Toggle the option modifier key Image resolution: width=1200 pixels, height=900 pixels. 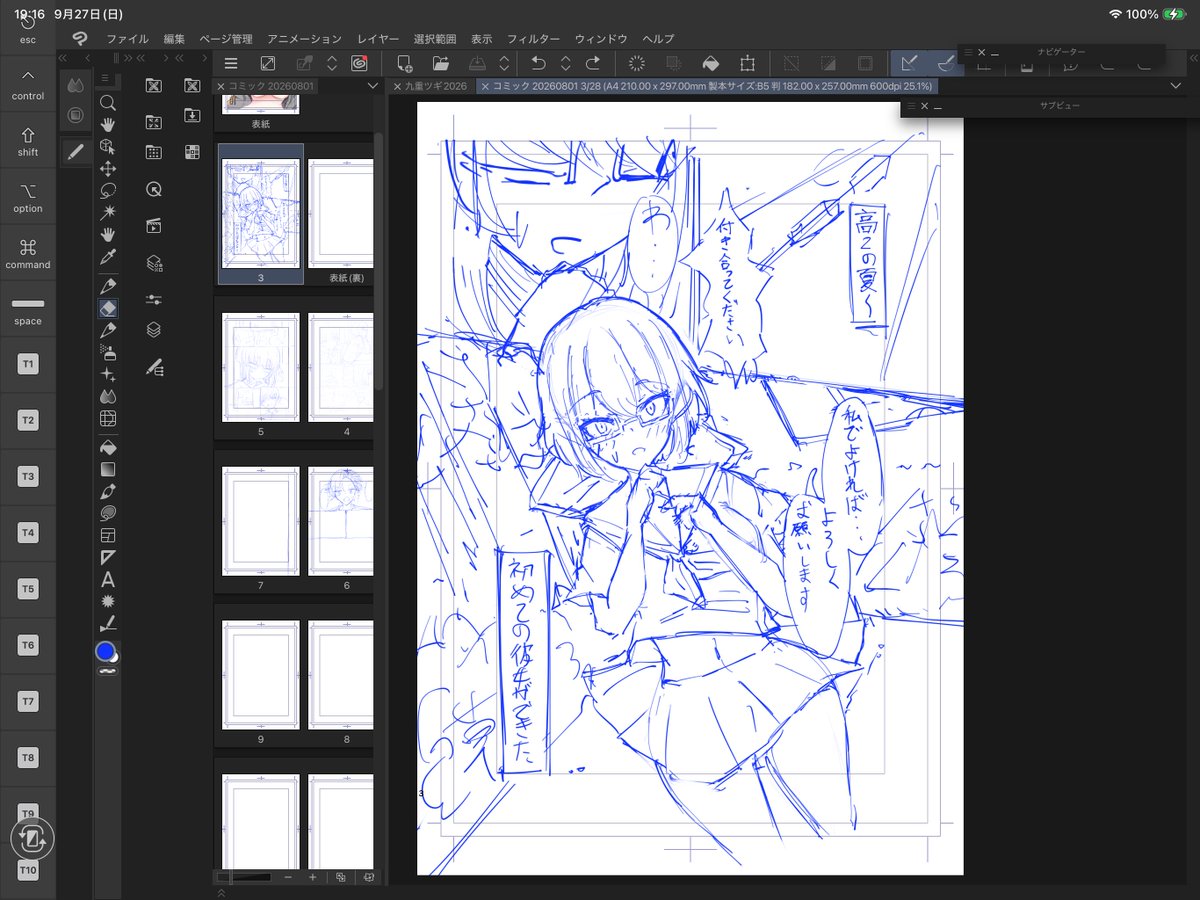click(28, 197)
